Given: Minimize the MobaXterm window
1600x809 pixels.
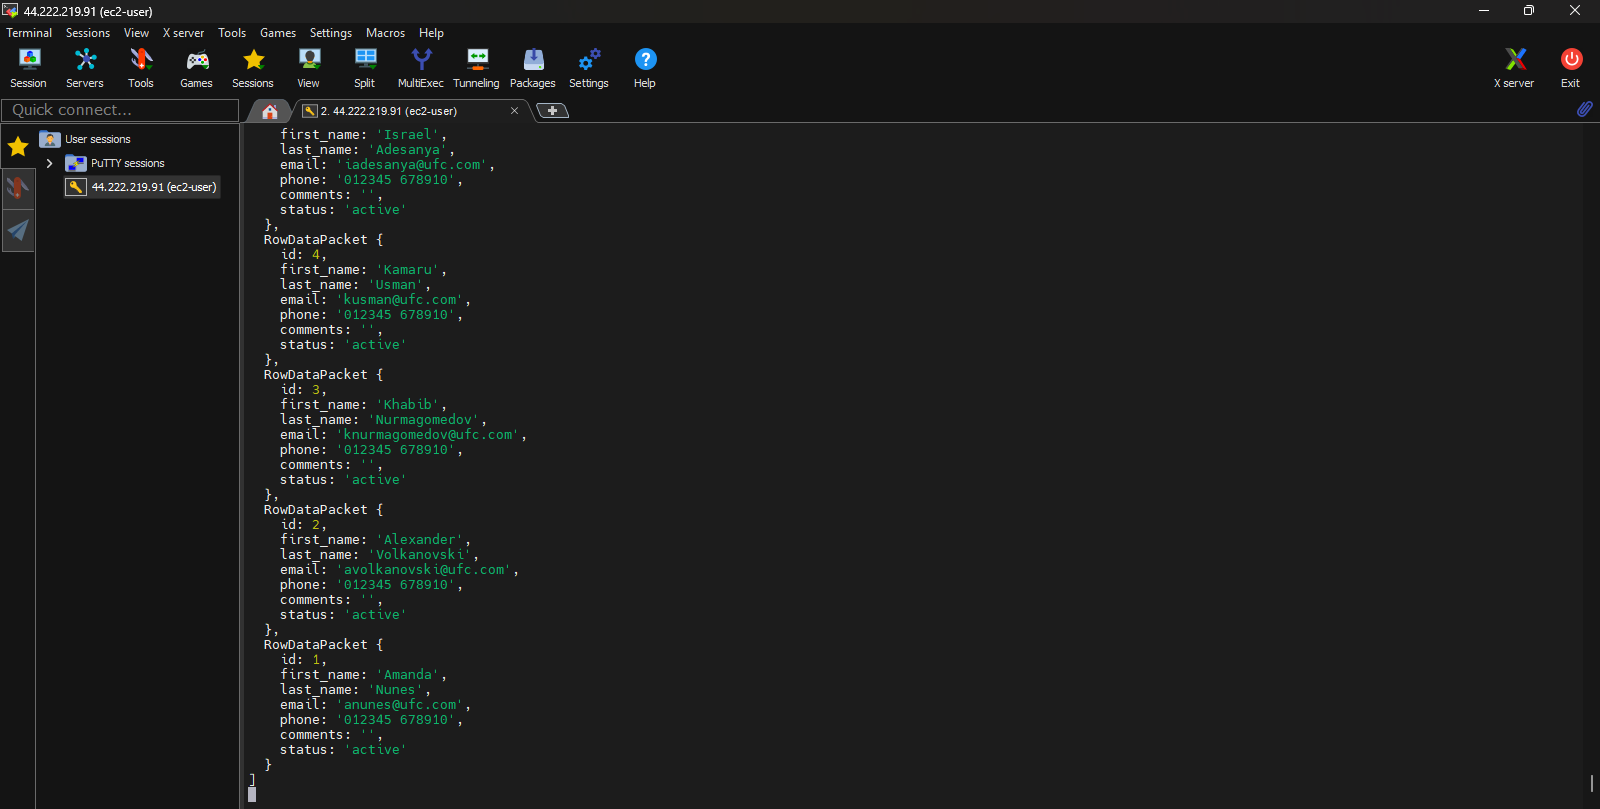Looking at the screenshot, I should [x=1484, y=11].
